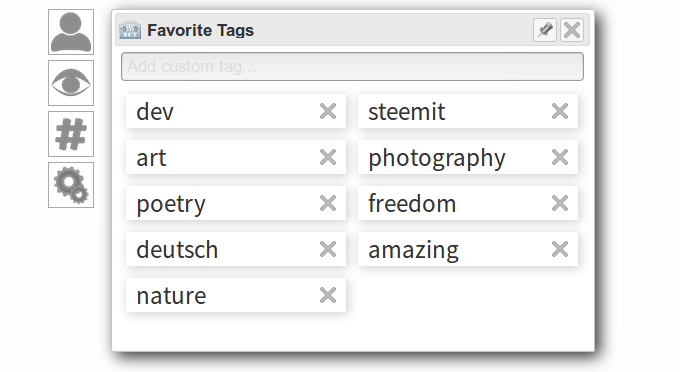The width and height of the screenshot is (680, 372).
Task: Delete the photography tag
Action: [560, 157]
